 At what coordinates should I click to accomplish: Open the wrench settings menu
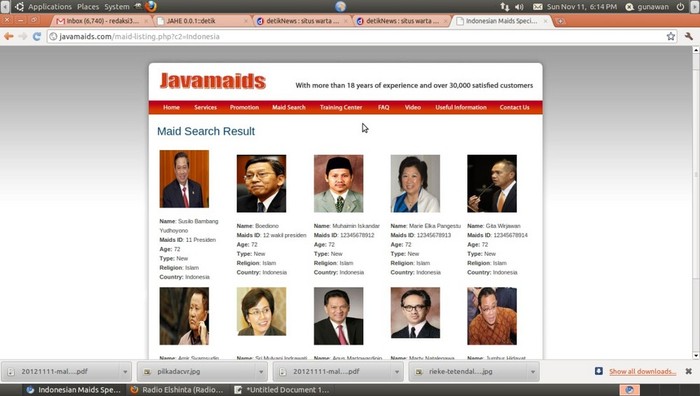click(x=689, y=37)
